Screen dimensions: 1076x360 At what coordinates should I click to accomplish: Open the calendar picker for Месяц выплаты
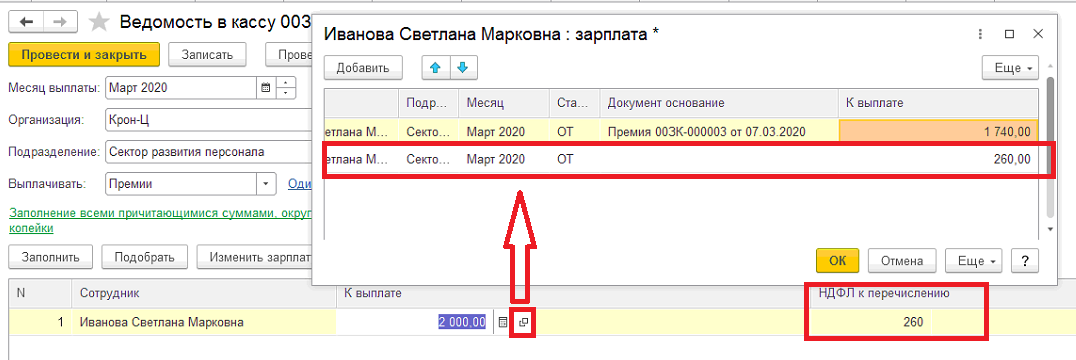pyautogui.click(x=266, y=88)
